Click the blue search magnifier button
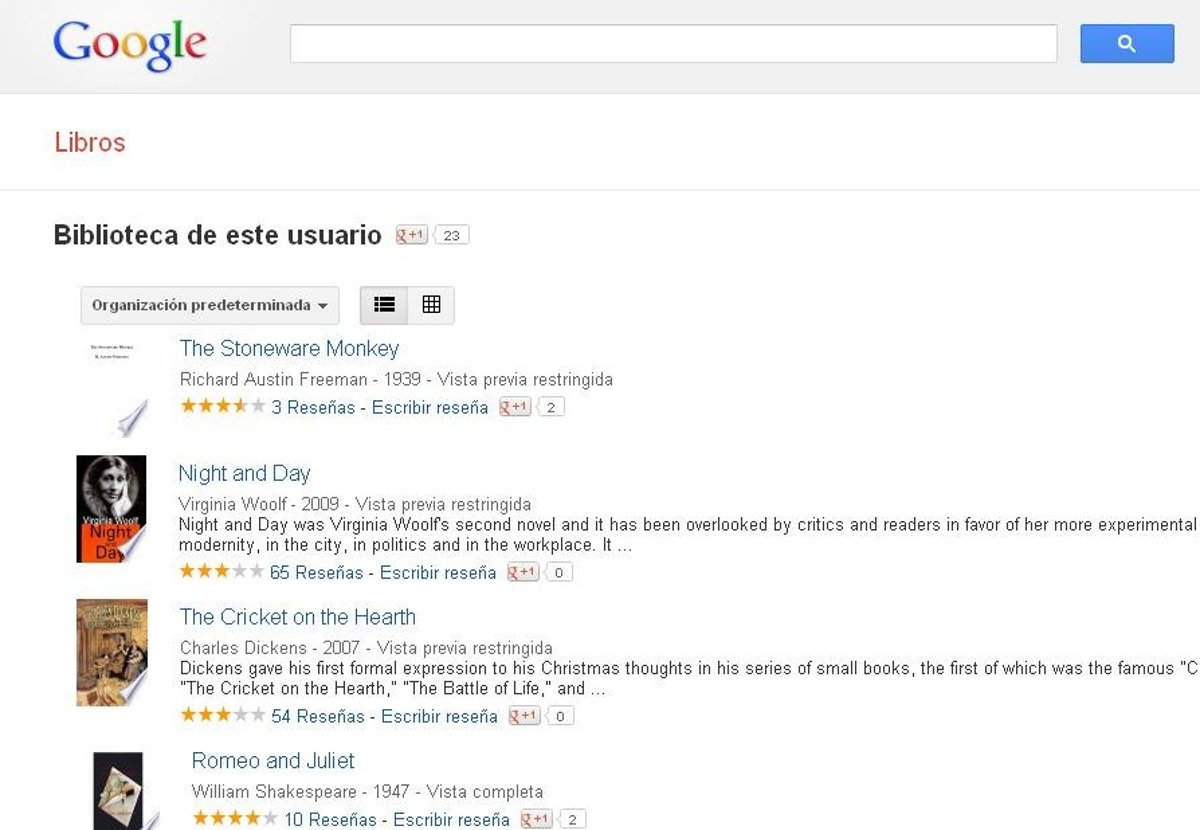The height and width of the screenshot is (830, 1200). (1126, 44)
